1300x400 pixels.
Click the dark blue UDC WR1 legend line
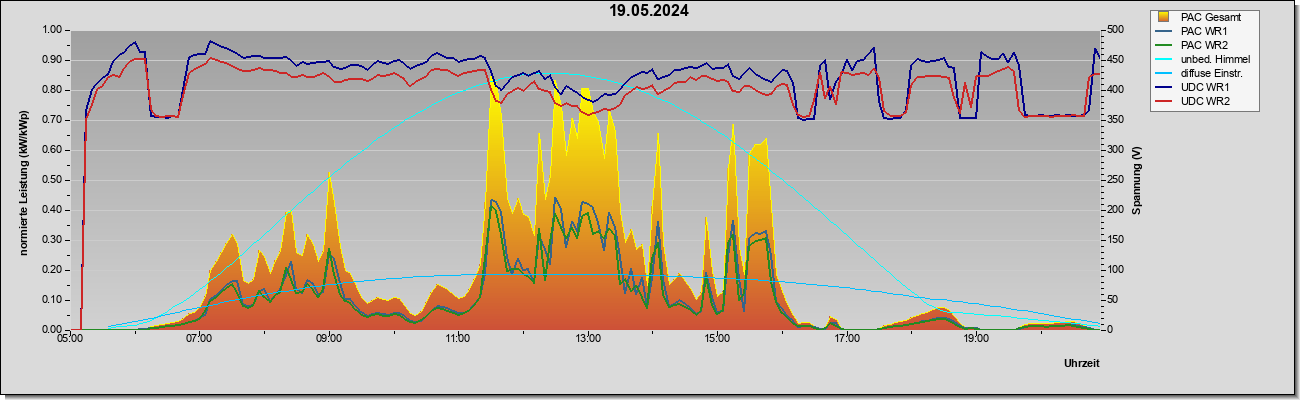tap(1164, 89)
